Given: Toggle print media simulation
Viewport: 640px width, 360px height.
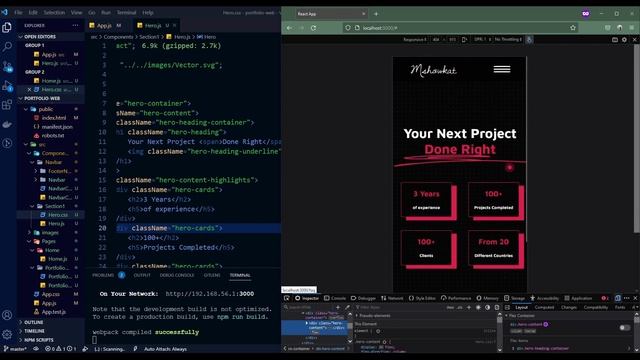Looking at the screenshot, I should [x=497, y=307].
